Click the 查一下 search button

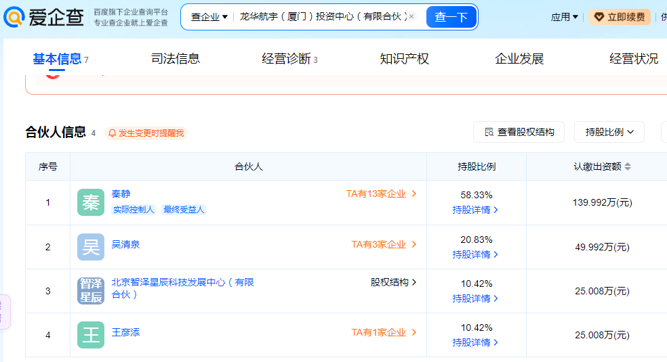(451, 17)
